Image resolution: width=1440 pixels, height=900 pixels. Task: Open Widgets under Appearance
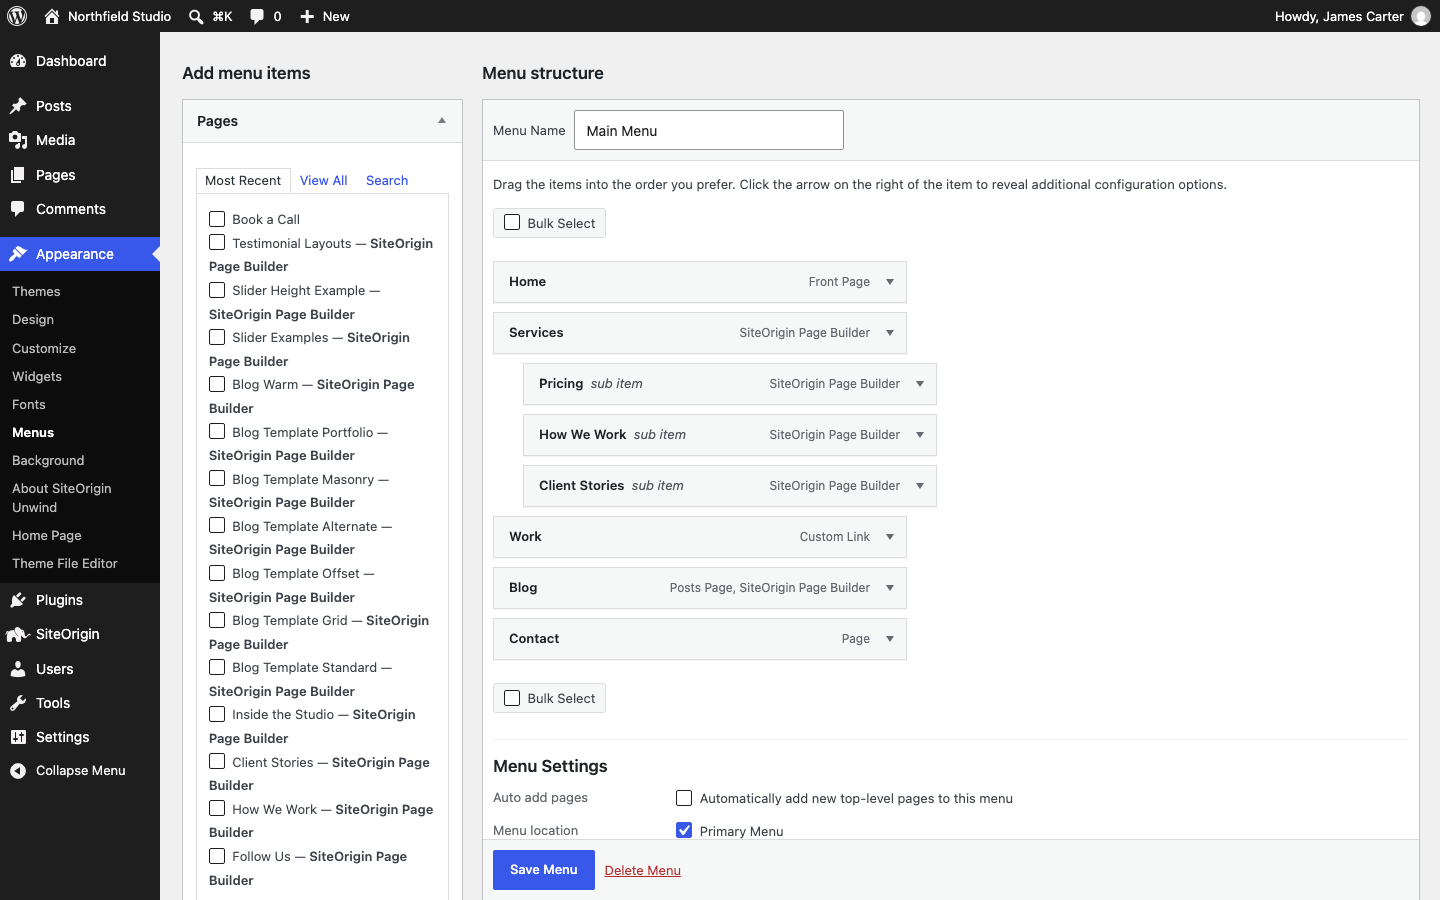coord(37,376)
